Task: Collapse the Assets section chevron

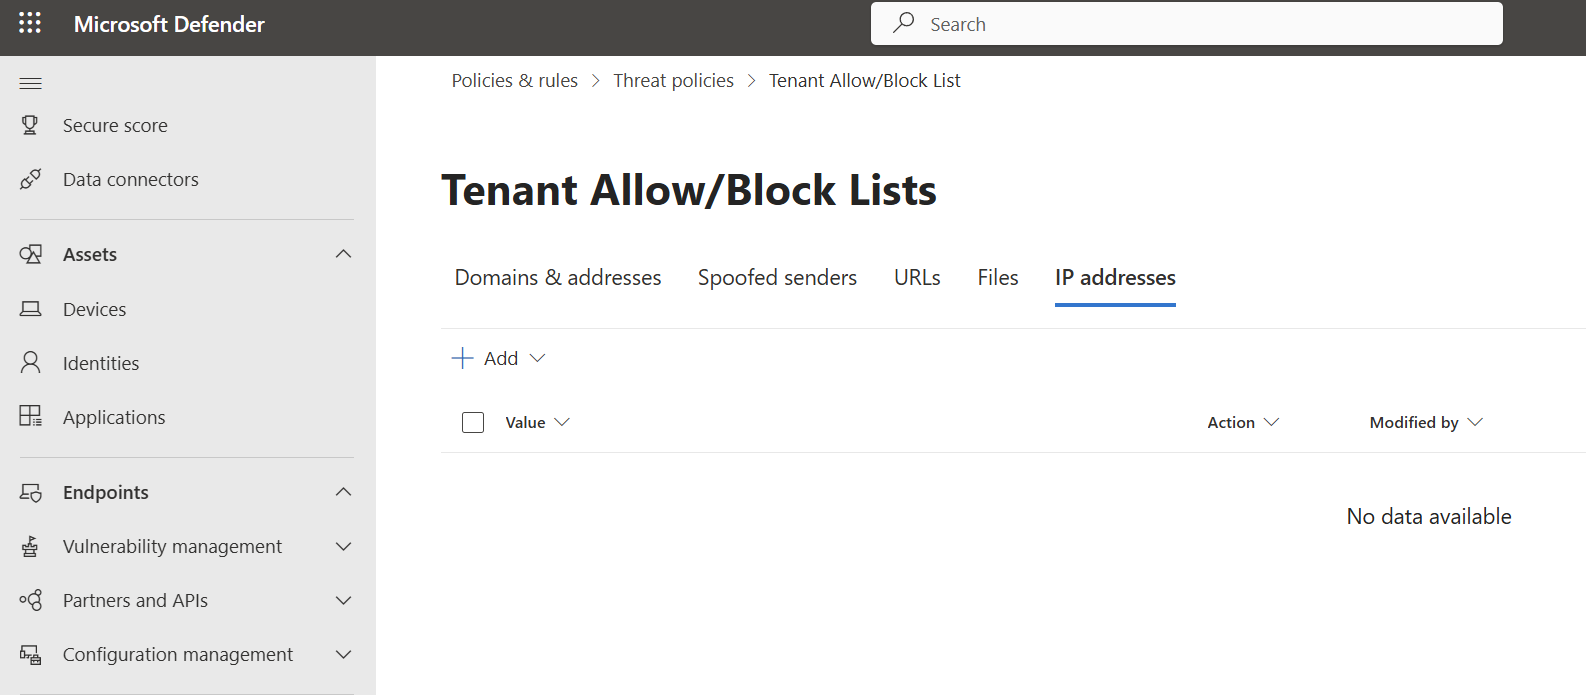Action: (x=343, y=254)
